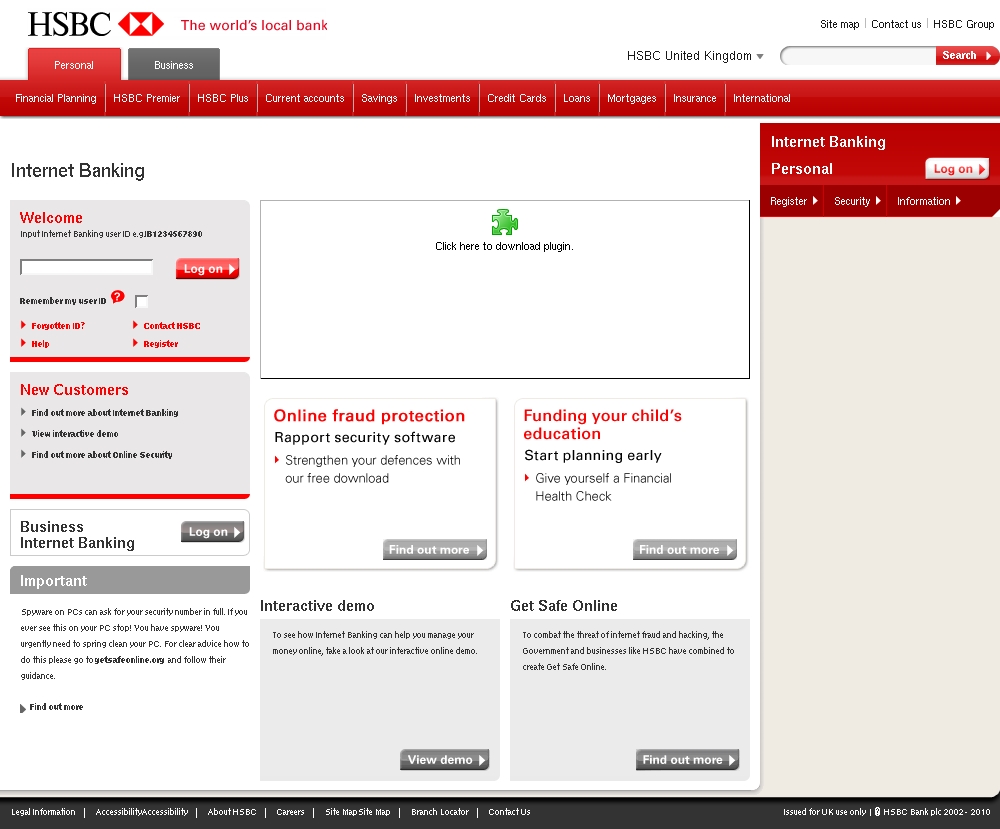This screenshot has height=829, width=1000.
Task: Go to Investments in the navigation bar
Action: click(x=442, y=98)
